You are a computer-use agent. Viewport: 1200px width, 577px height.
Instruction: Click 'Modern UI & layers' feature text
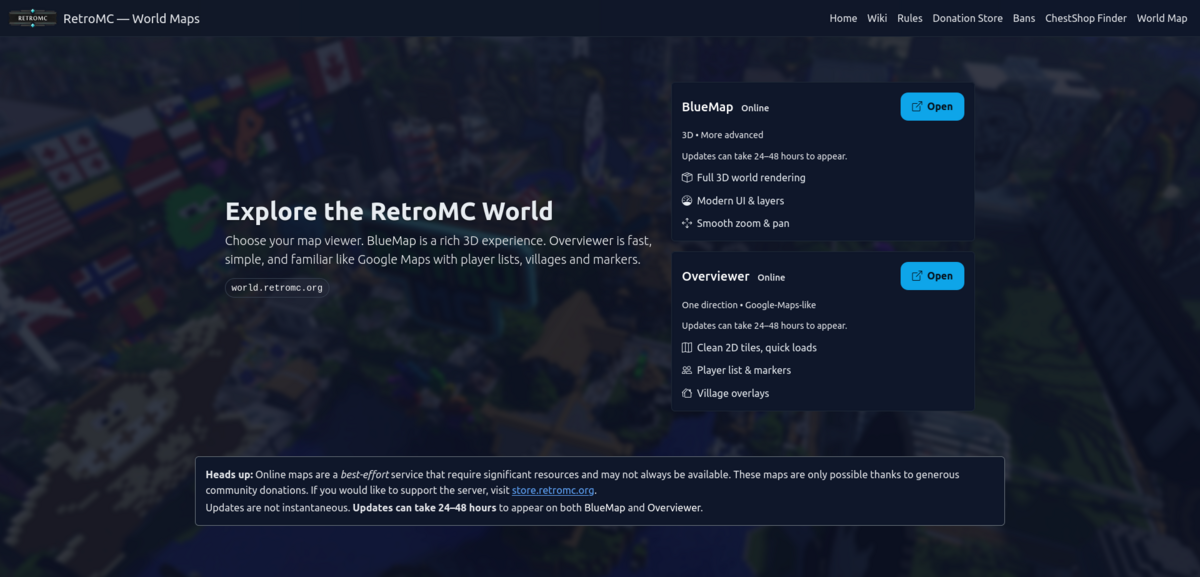click(740, 200)
